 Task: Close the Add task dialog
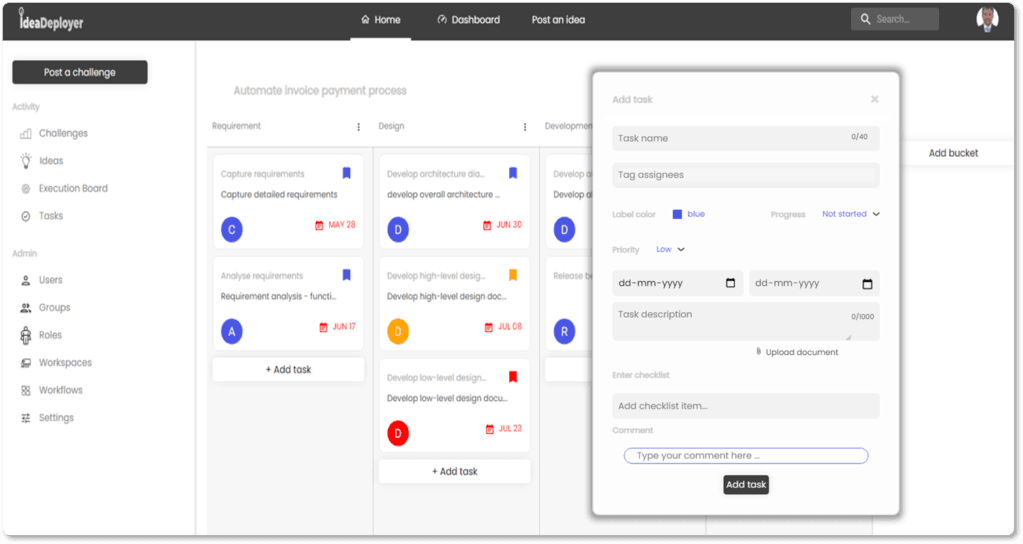pyautogui.click(x=874, y=99)
